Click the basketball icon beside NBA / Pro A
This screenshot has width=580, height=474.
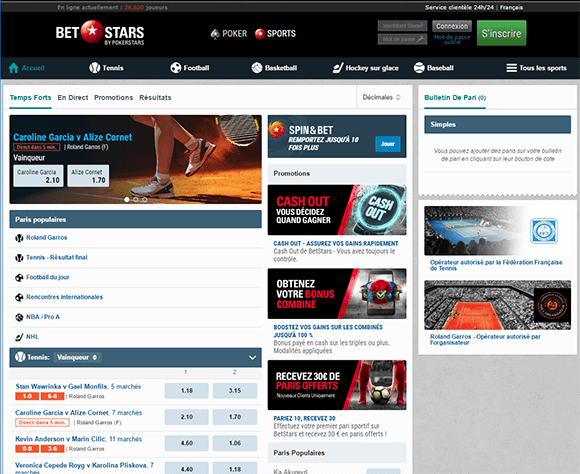(19, 317)
